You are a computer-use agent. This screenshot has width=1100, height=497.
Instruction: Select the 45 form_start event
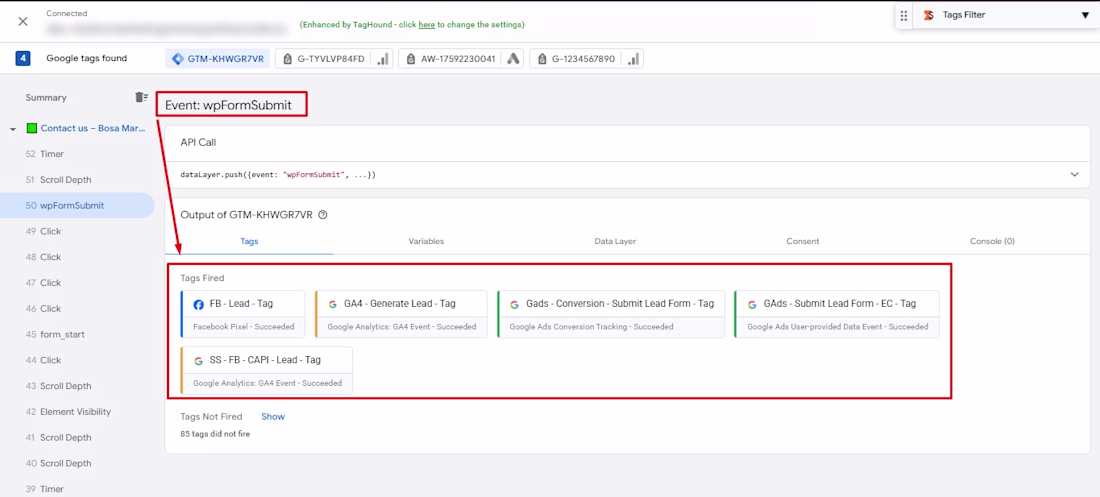pos(63,335)
